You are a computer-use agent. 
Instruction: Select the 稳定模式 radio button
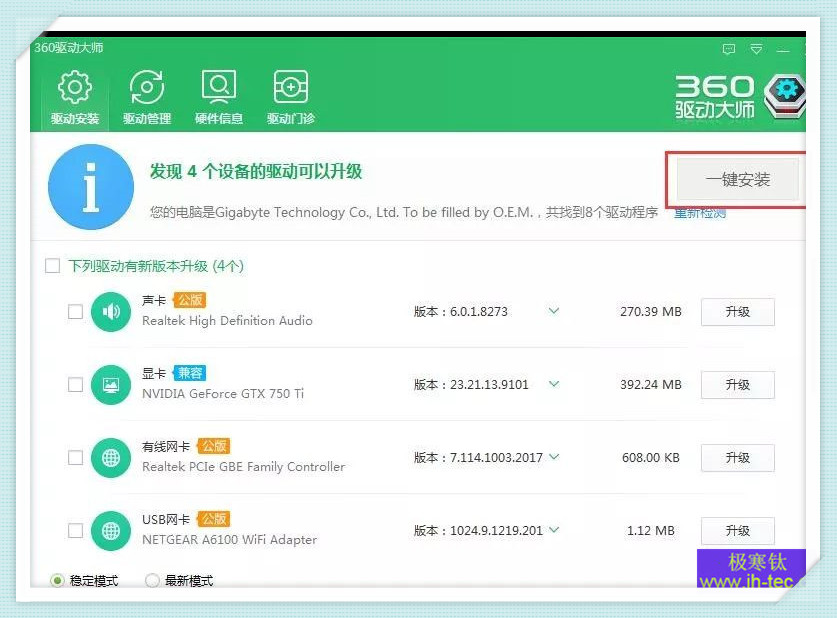pos(57,581)
